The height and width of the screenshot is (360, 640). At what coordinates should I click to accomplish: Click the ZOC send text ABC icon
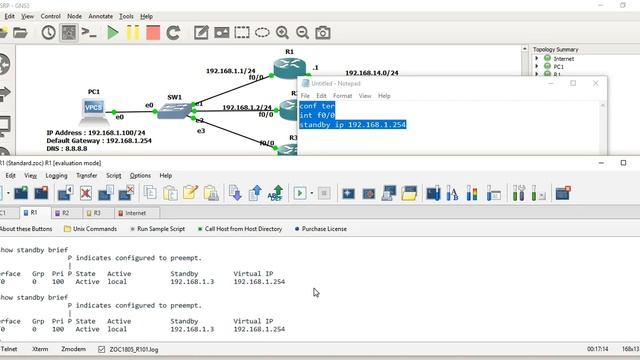(x=276, y=193)
